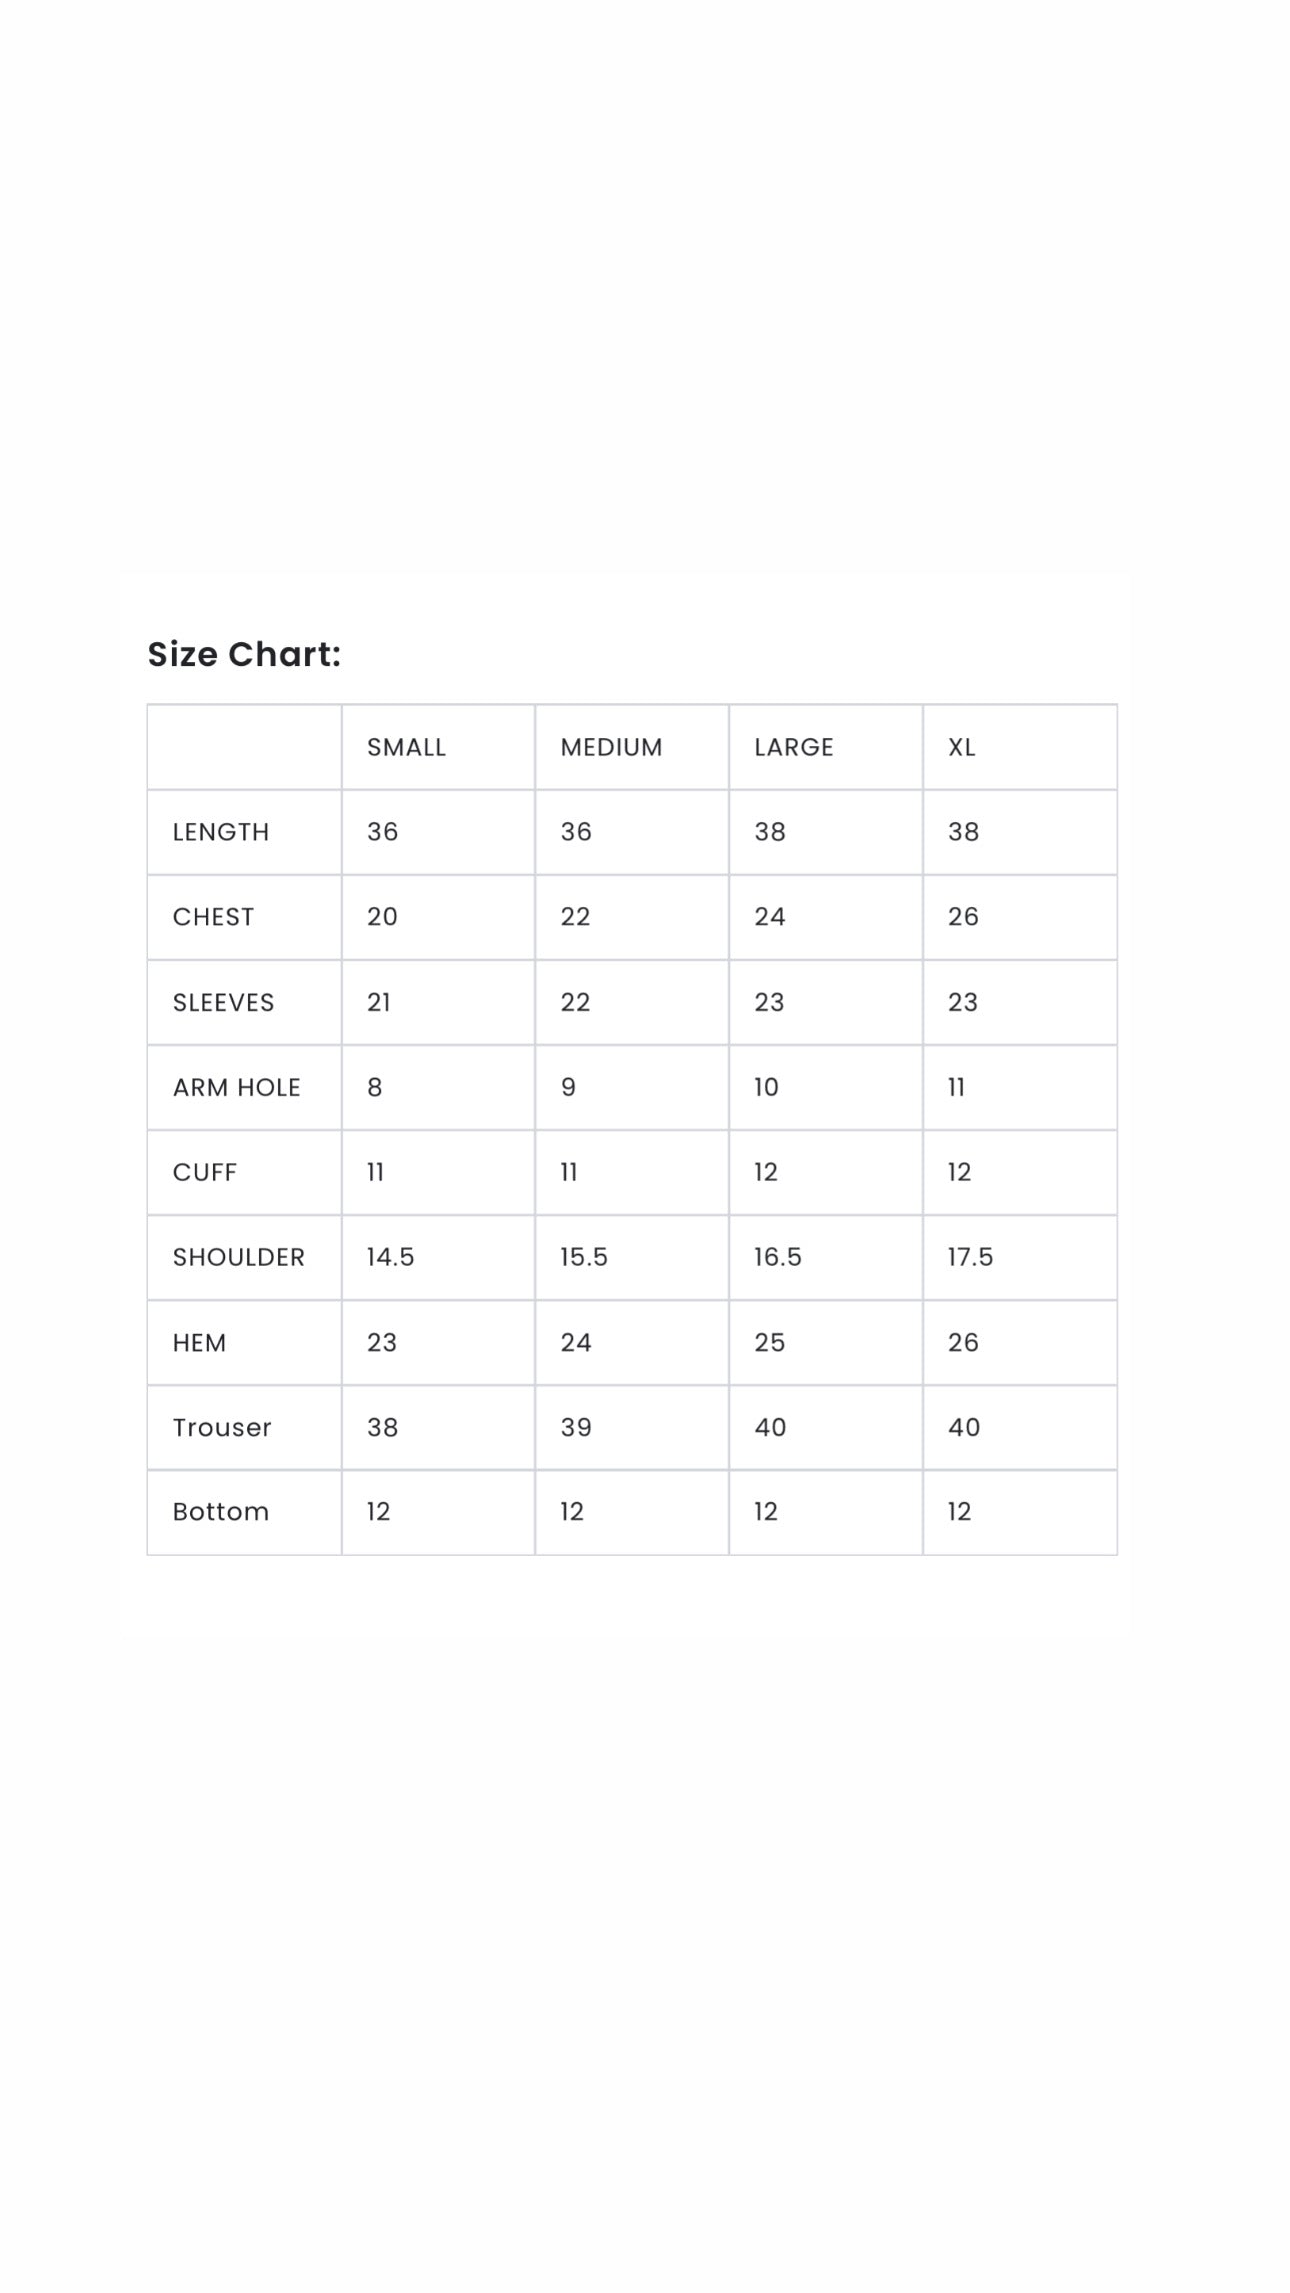Select the CUFF row label
This screenshot has height=2293, width=1290.
click(x=204, y=1172)
